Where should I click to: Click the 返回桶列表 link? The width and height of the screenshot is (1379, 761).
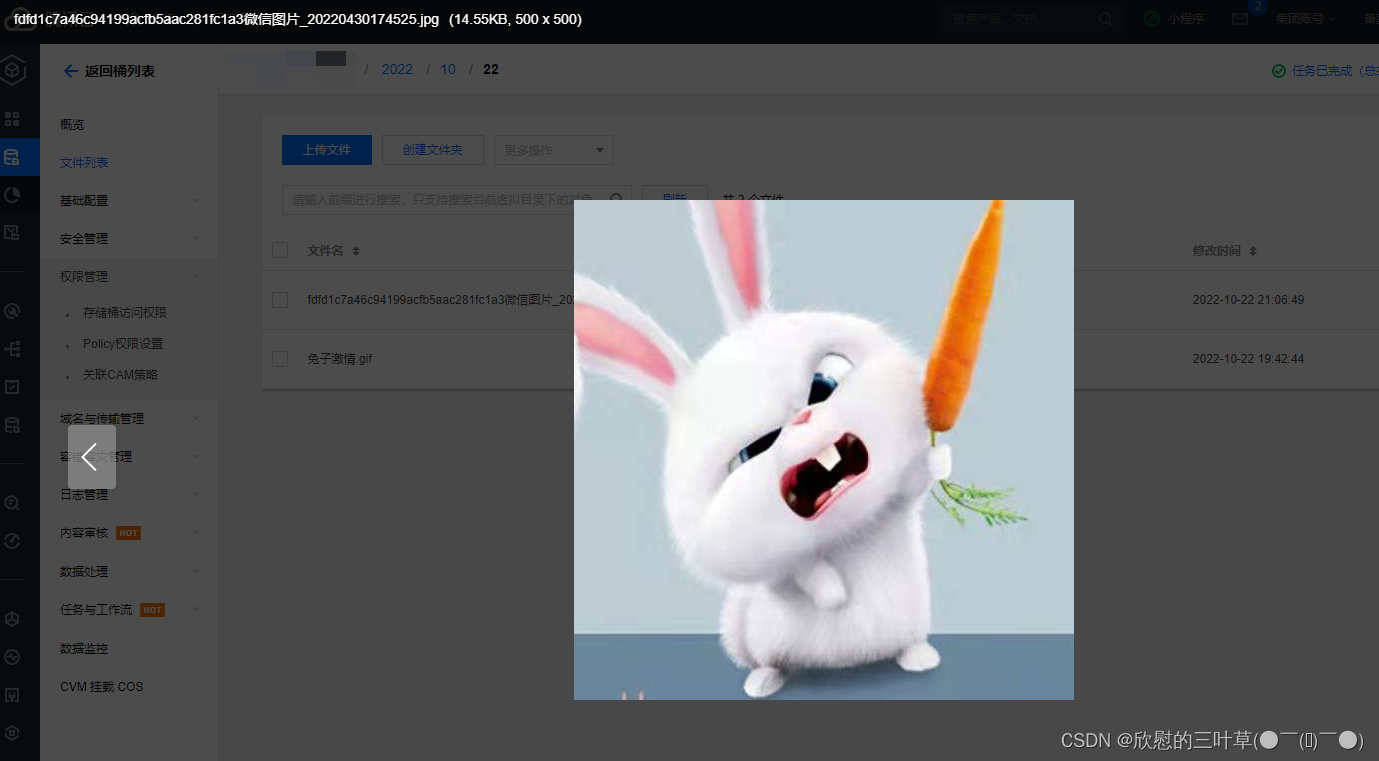coord(120,71)
